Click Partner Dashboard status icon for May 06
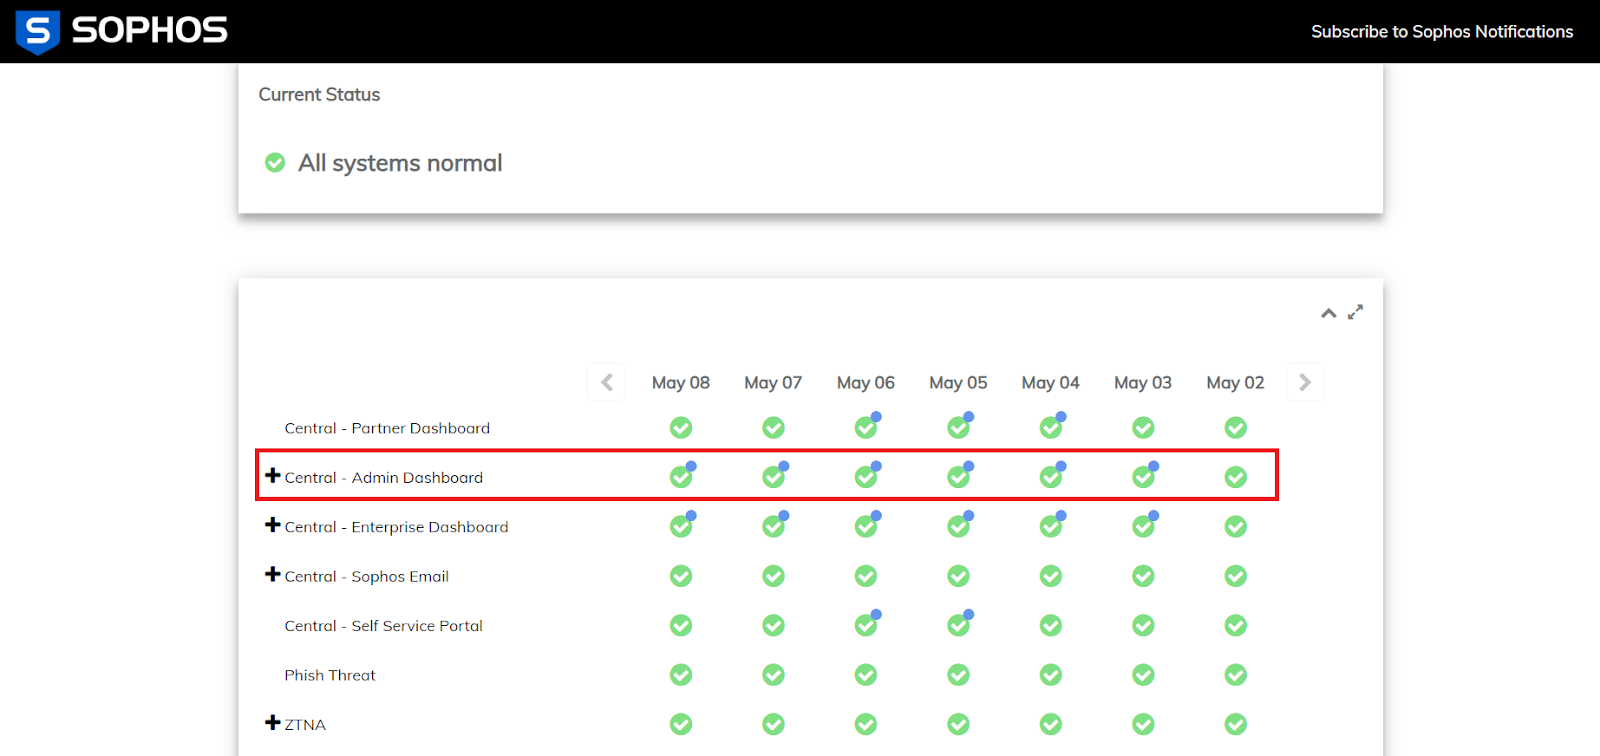 tap(866, 428)
